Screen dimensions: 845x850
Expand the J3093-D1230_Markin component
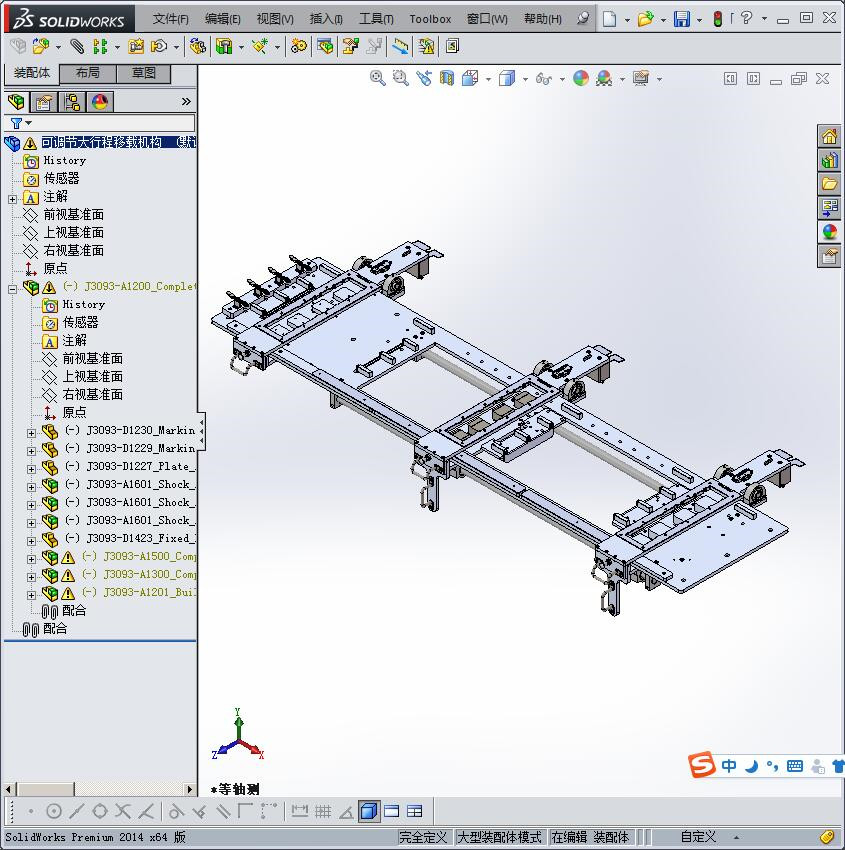coord(31,434)
